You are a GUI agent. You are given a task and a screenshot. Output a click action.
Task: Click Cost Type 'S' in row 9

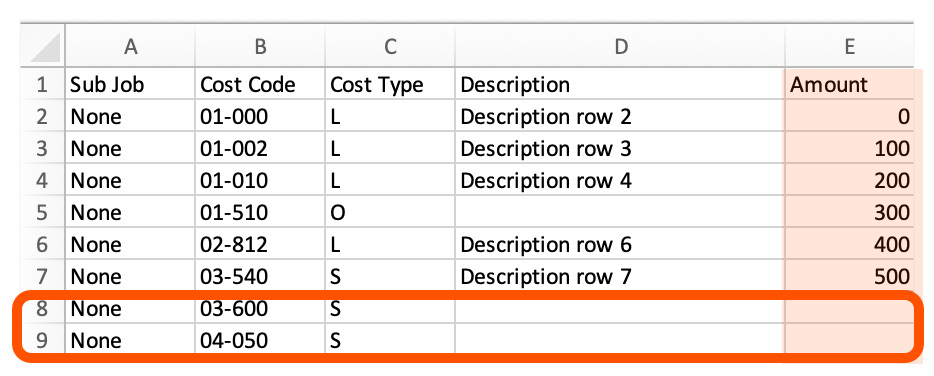390,341
